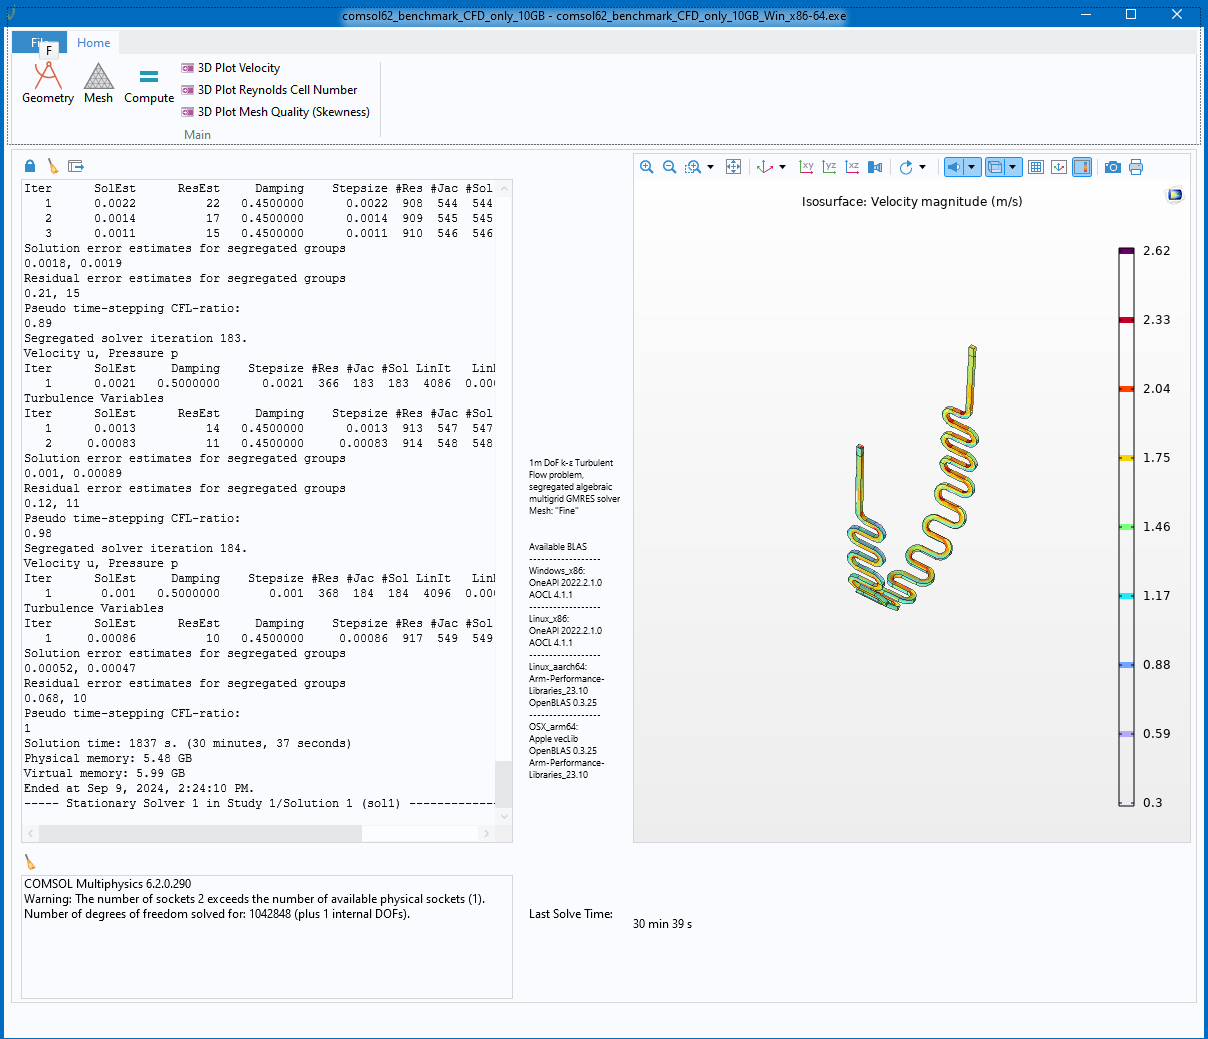Run Compute in the Home ribbon
The image size is (1208, 1039).
point(149,83)
